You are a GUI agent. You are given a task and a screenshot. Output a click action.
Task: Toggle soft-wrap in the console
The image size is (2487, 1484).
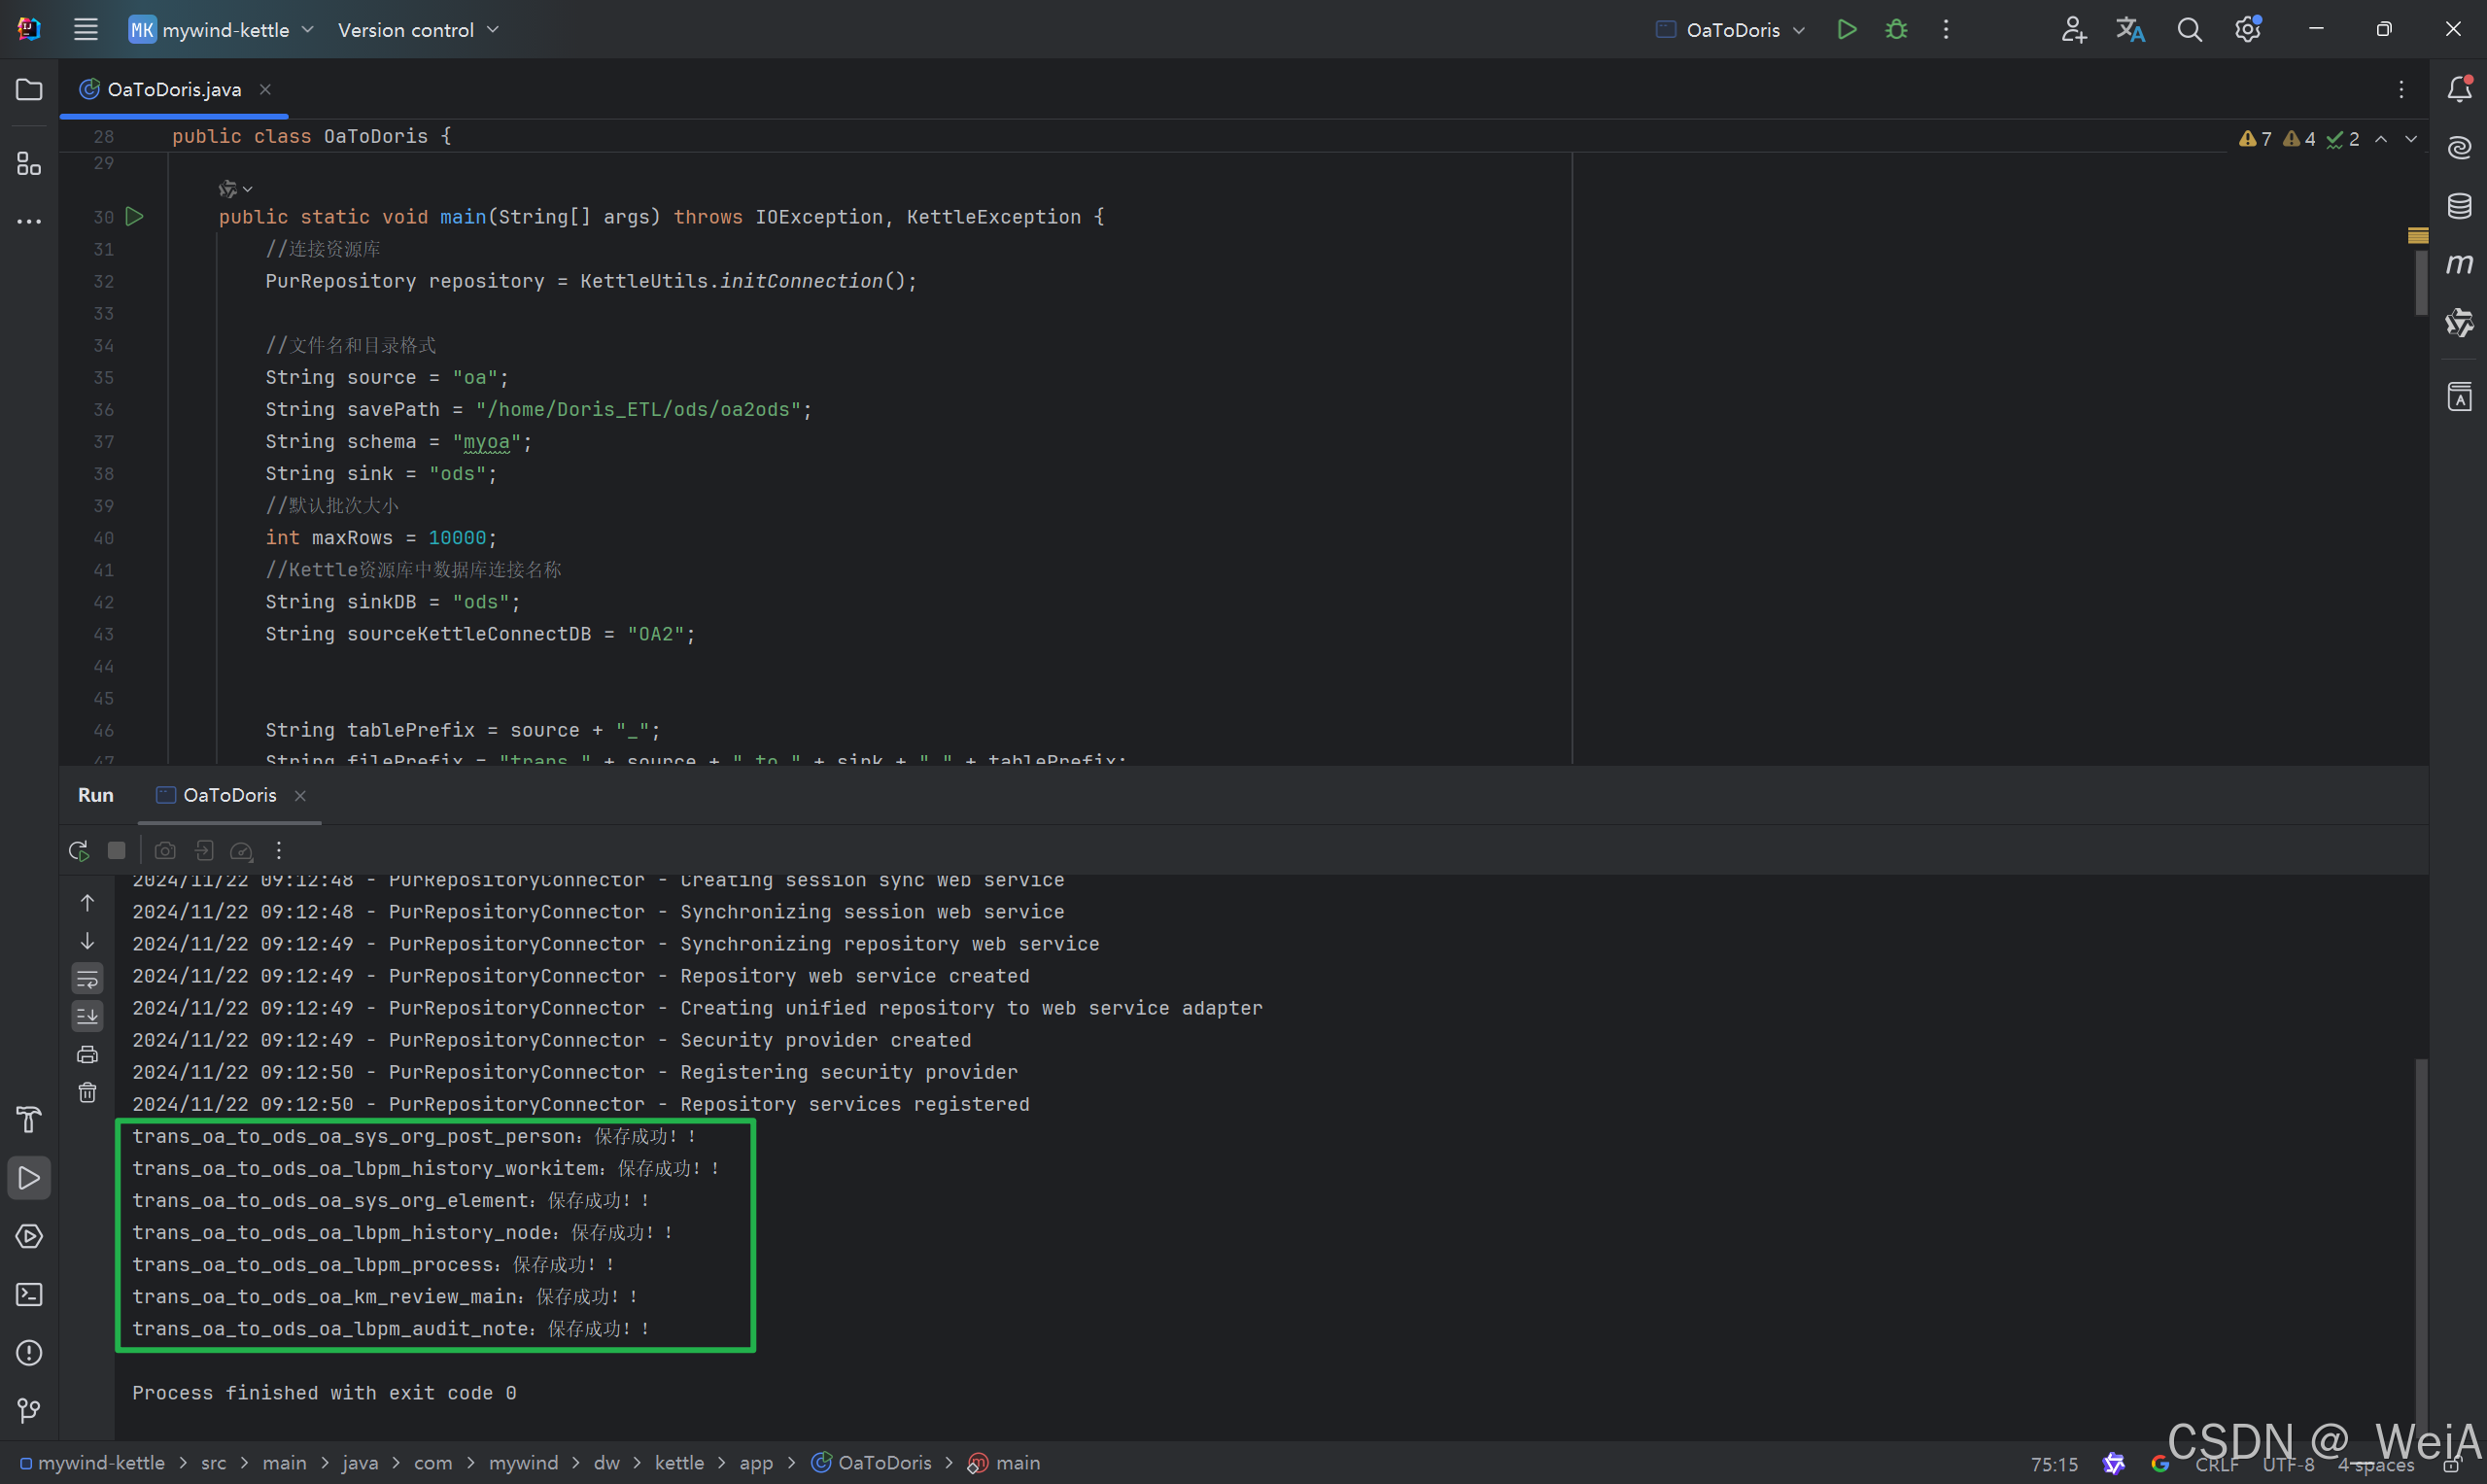88,978
